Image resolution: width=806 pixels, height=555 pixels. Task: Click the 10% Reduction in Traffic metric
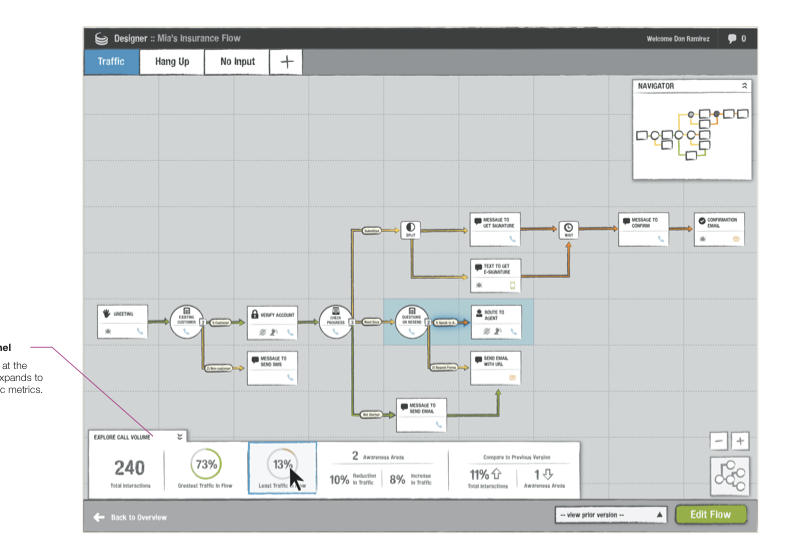tap(351, 479)
